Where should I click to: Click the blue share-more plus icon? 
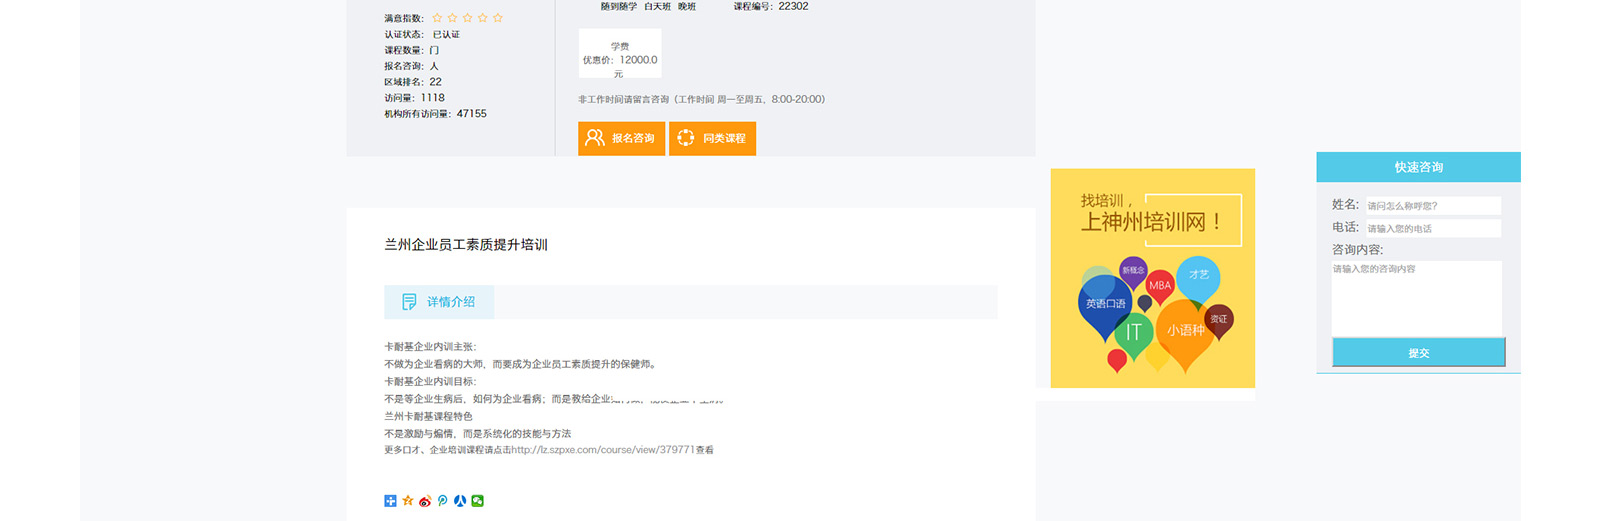point(390,501)
